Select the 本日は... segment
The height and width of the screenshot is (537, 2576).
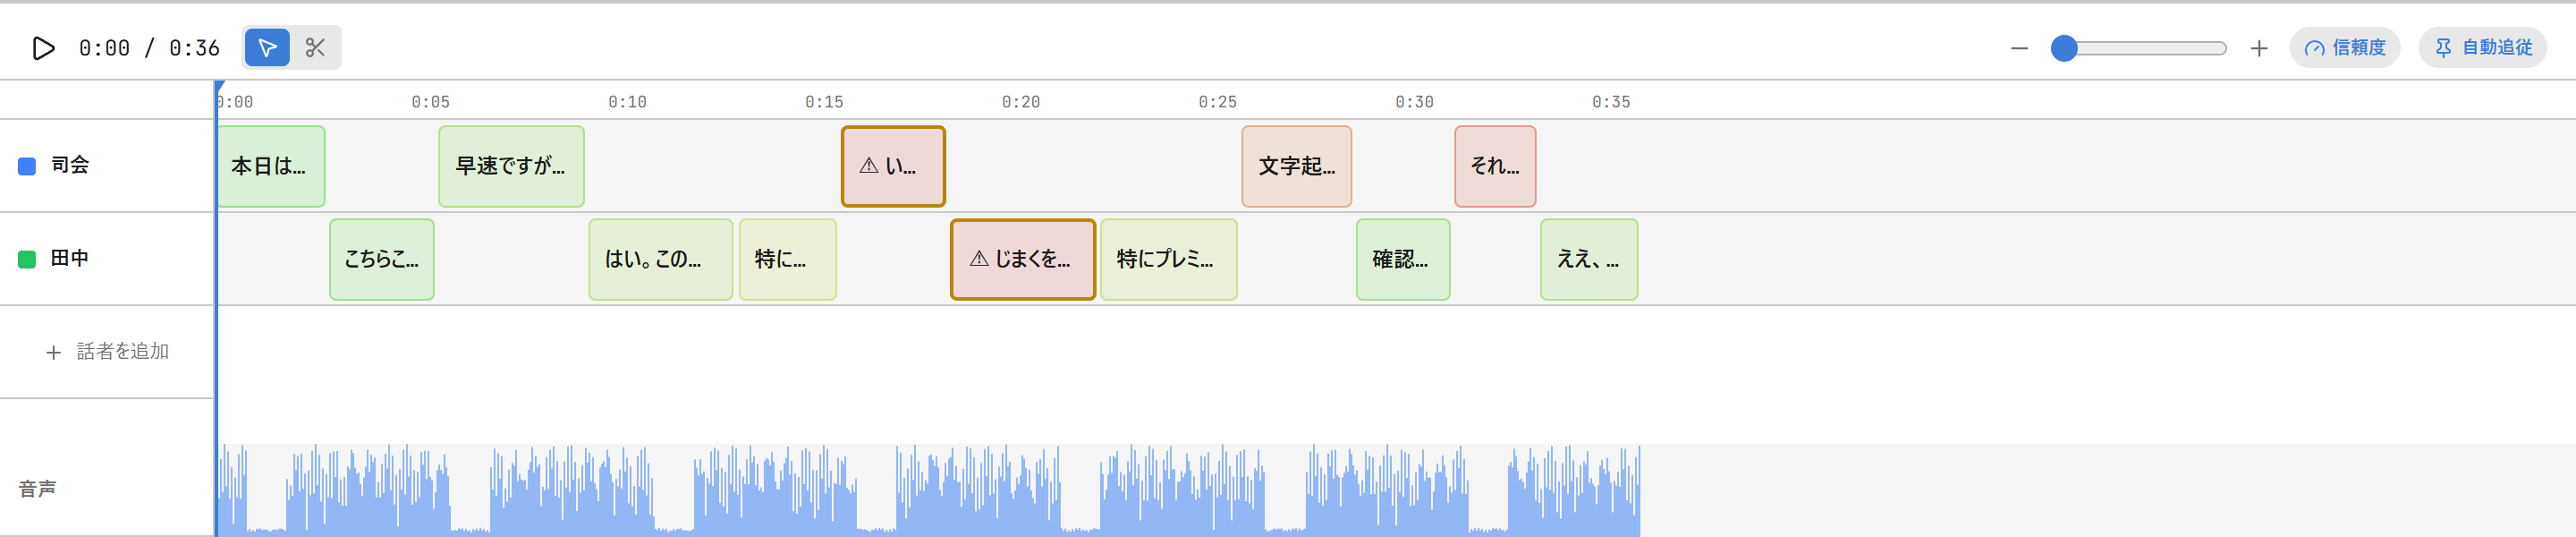[271, 166]
